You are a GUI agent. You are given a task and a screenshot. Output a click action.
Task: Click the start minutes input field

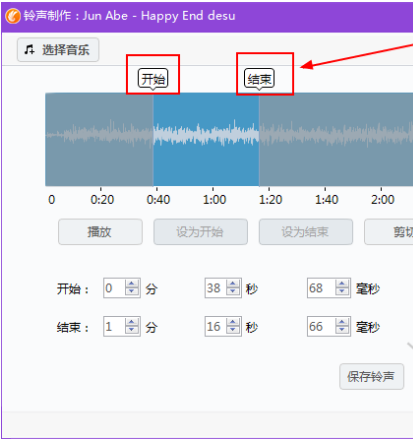coord(114,288)
